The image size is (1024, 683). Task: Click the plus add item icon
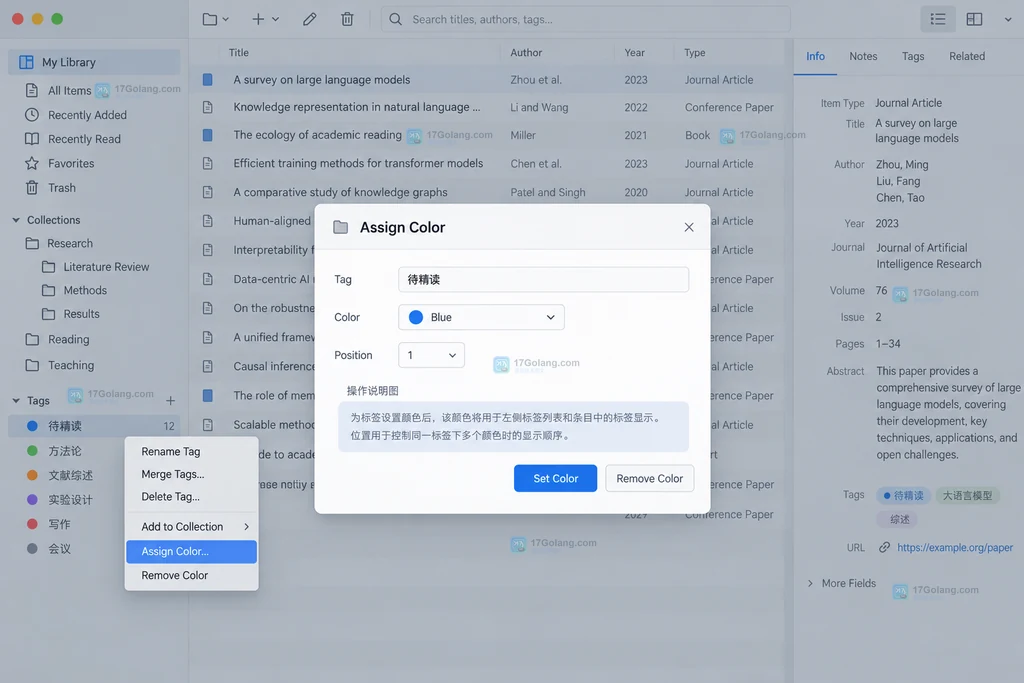pos(259,19)
